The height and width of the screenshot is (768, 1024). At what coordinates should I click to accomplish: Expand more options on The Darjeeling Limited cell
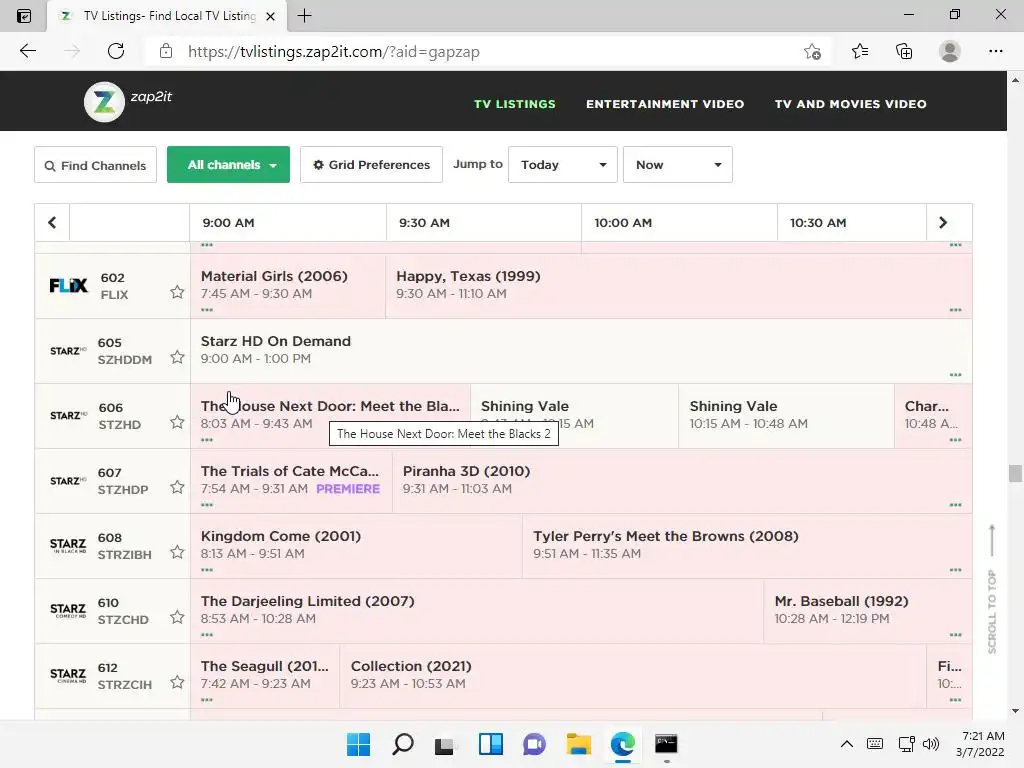207,635
